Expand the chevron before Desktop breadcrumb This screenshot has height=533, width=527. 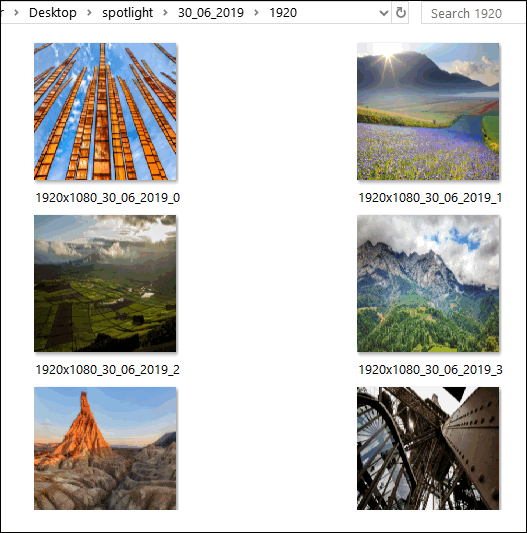[16, 13]
